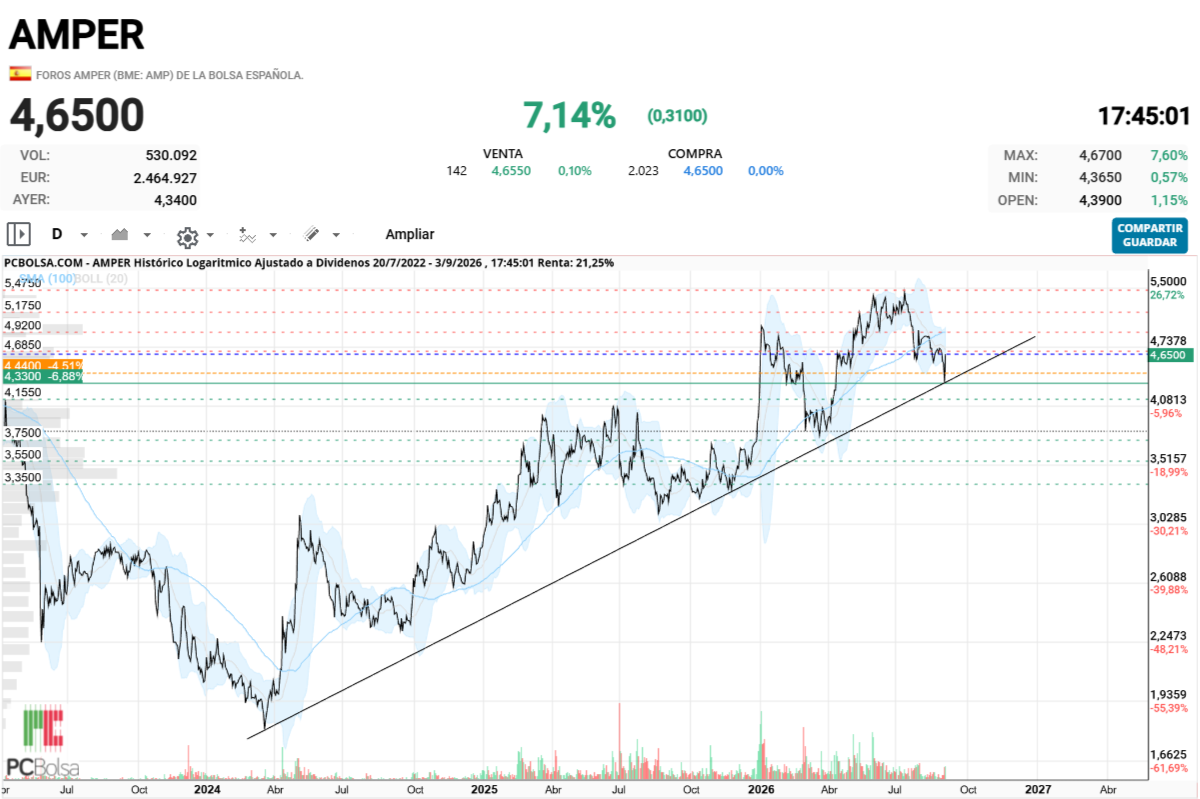Viewport: 1200px width, 799px height.
Task: Click the 3,7500 support level label
Action: [x=23, y=433]
